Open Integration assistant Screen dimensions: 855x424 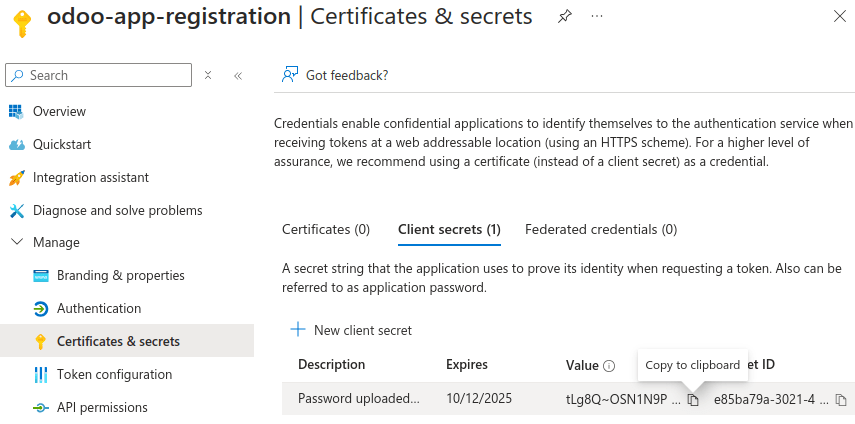[90, 177]
